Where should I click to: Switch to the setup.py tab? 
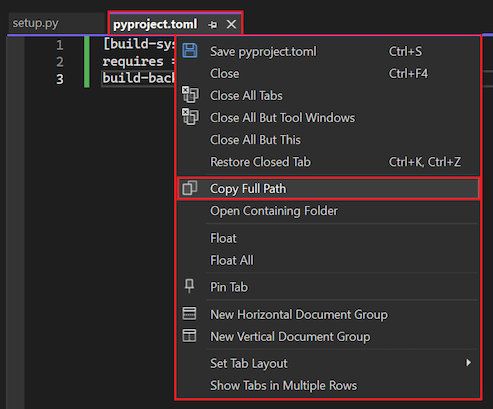click(36, 23)
